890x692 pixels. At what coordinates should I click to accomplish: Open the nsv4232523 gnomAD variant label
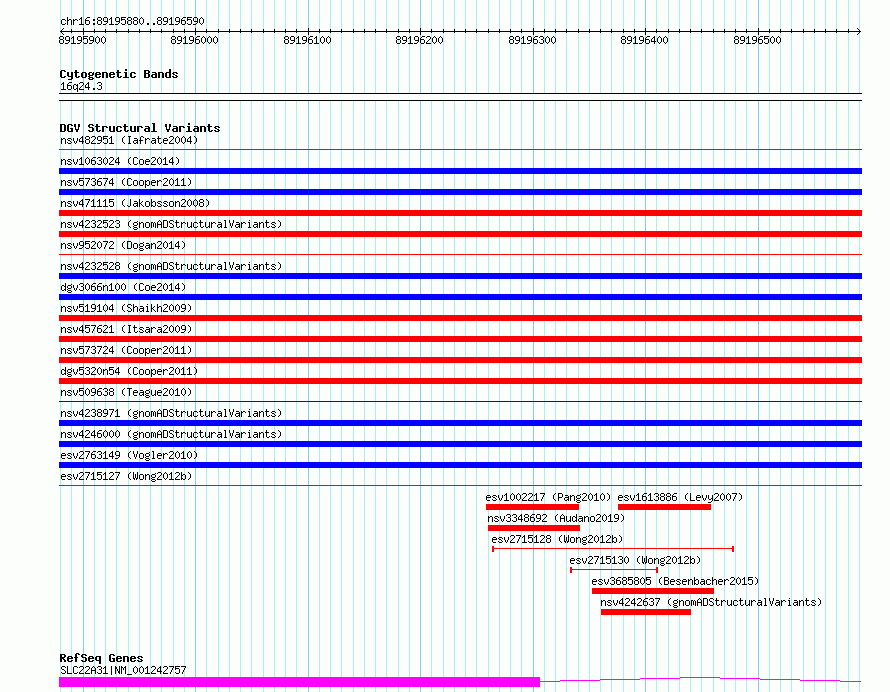tap(171, 224)
